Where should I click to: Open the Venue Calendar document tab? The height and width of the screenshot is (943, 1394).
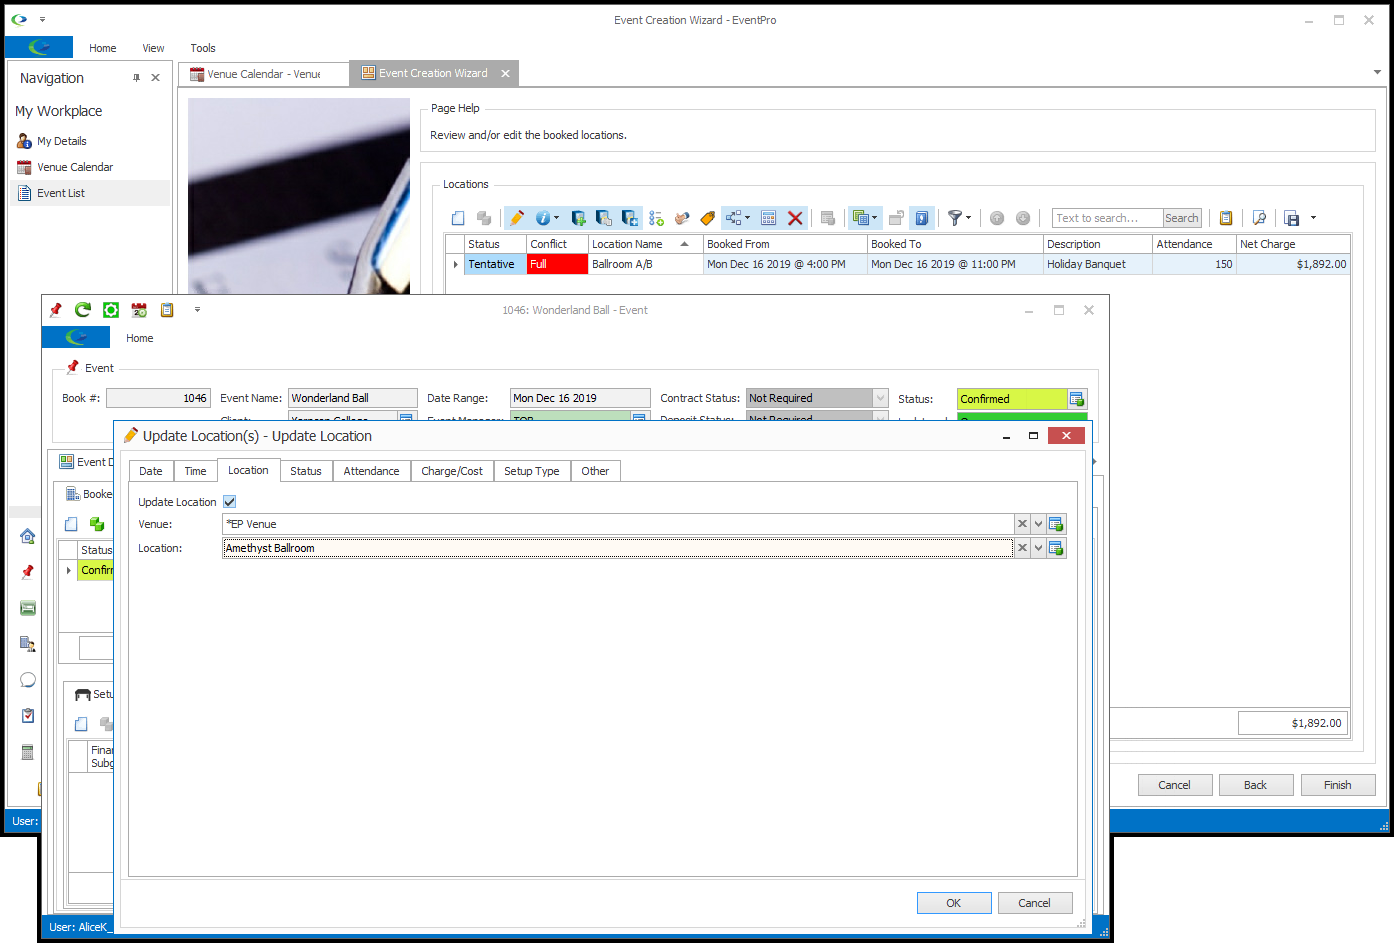click(x=264, y=74)
